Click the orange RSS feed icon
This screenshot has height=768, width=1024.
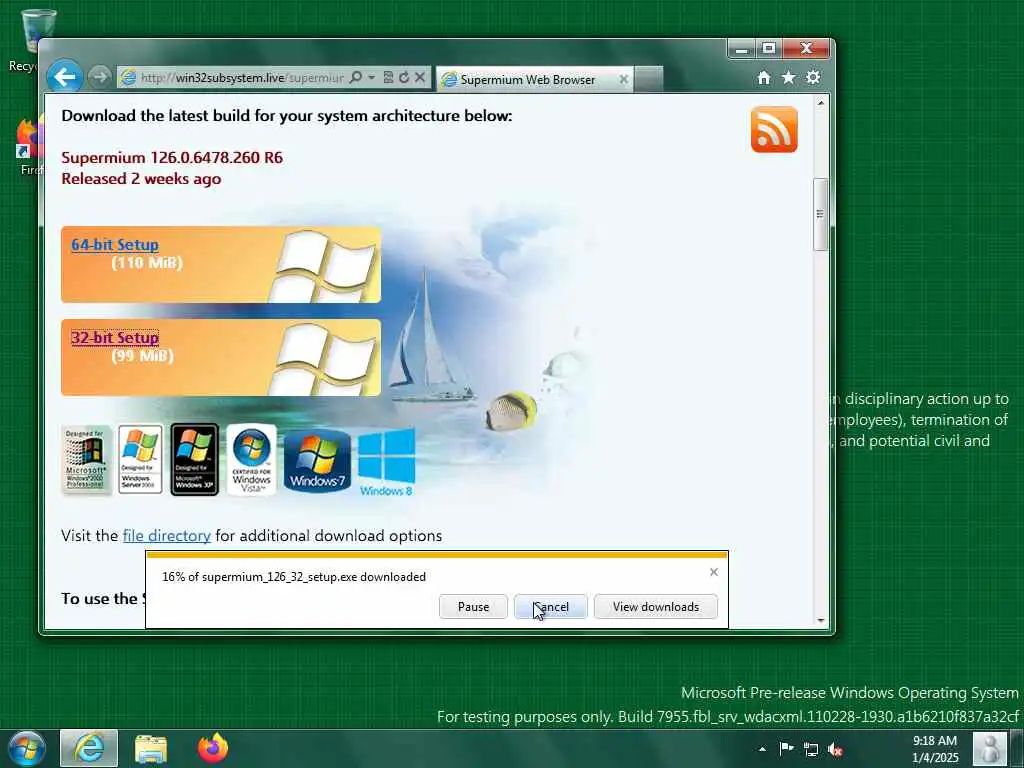774,129
